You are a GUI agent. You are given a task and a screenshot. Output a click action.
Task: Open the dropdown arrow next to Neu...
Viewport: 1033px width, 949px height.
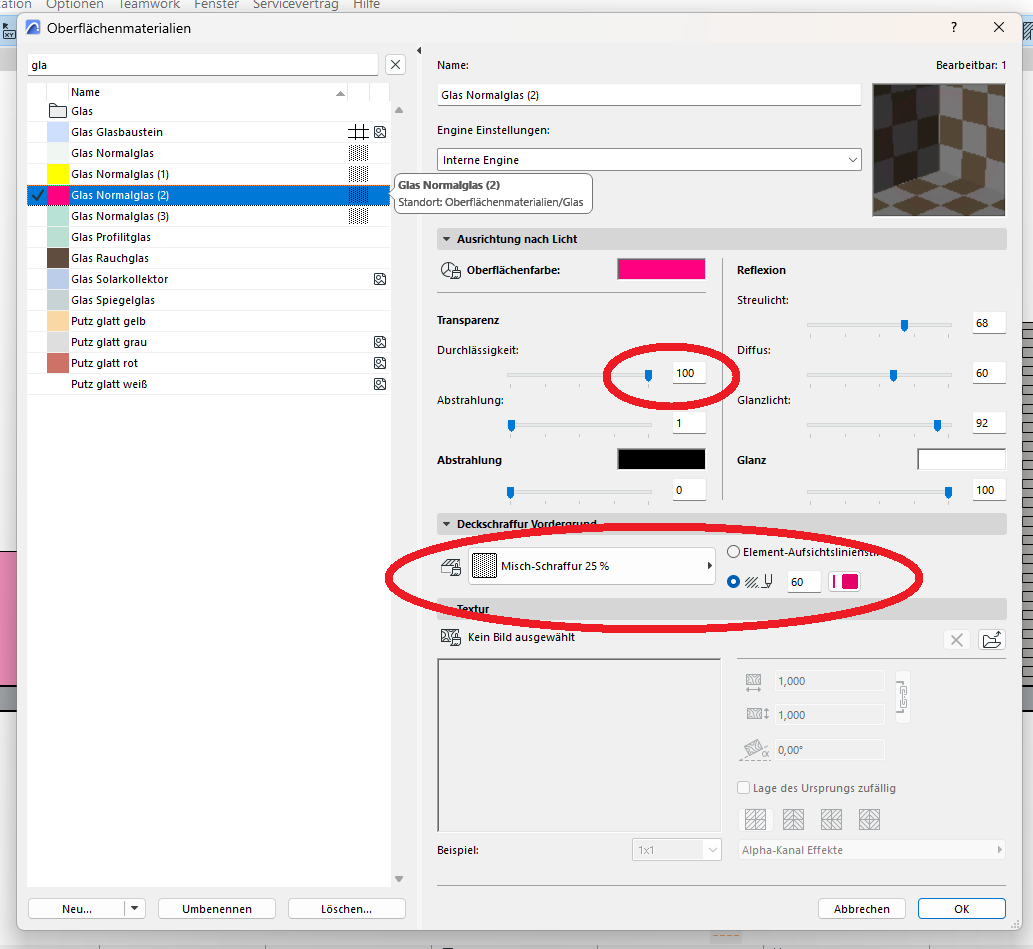coord(134,909)
